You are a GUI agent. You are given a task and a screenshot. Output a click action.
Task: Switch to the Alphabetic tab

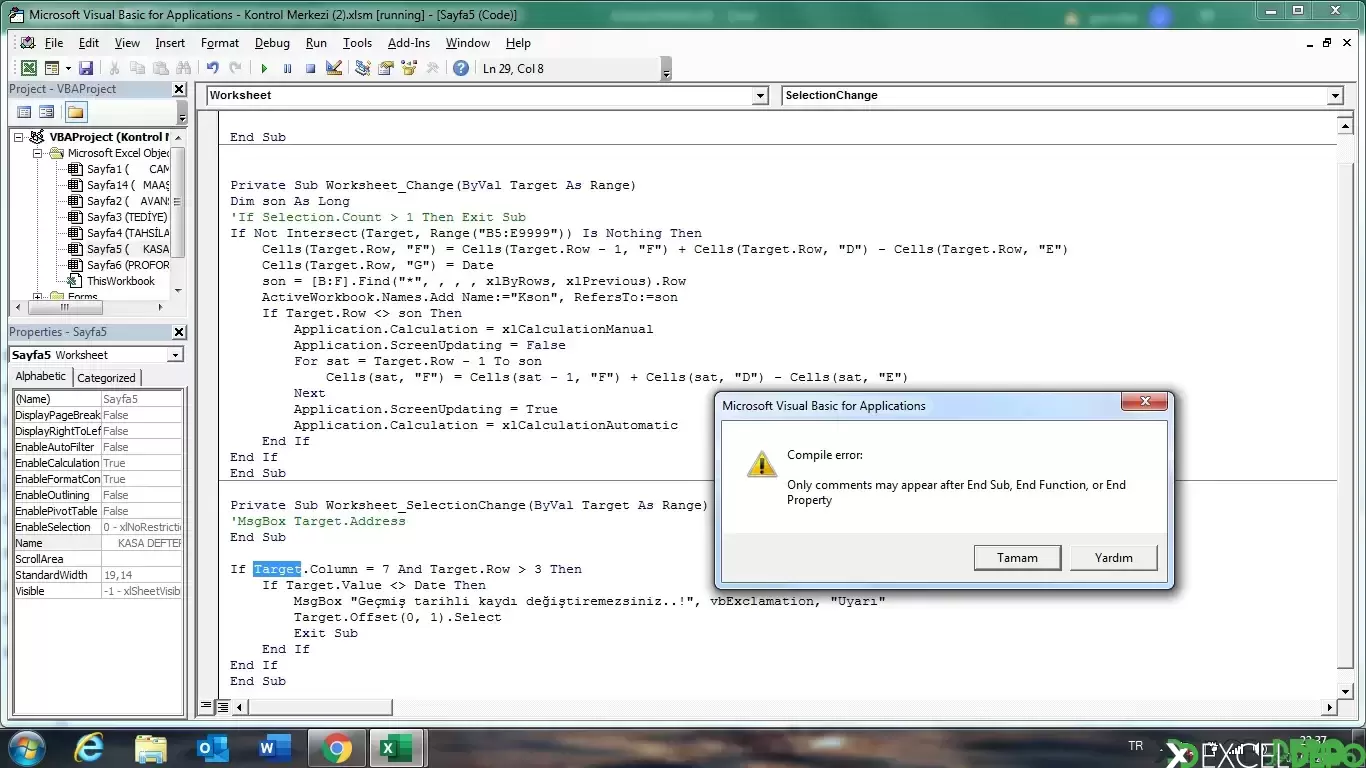[x=41, y=377]
